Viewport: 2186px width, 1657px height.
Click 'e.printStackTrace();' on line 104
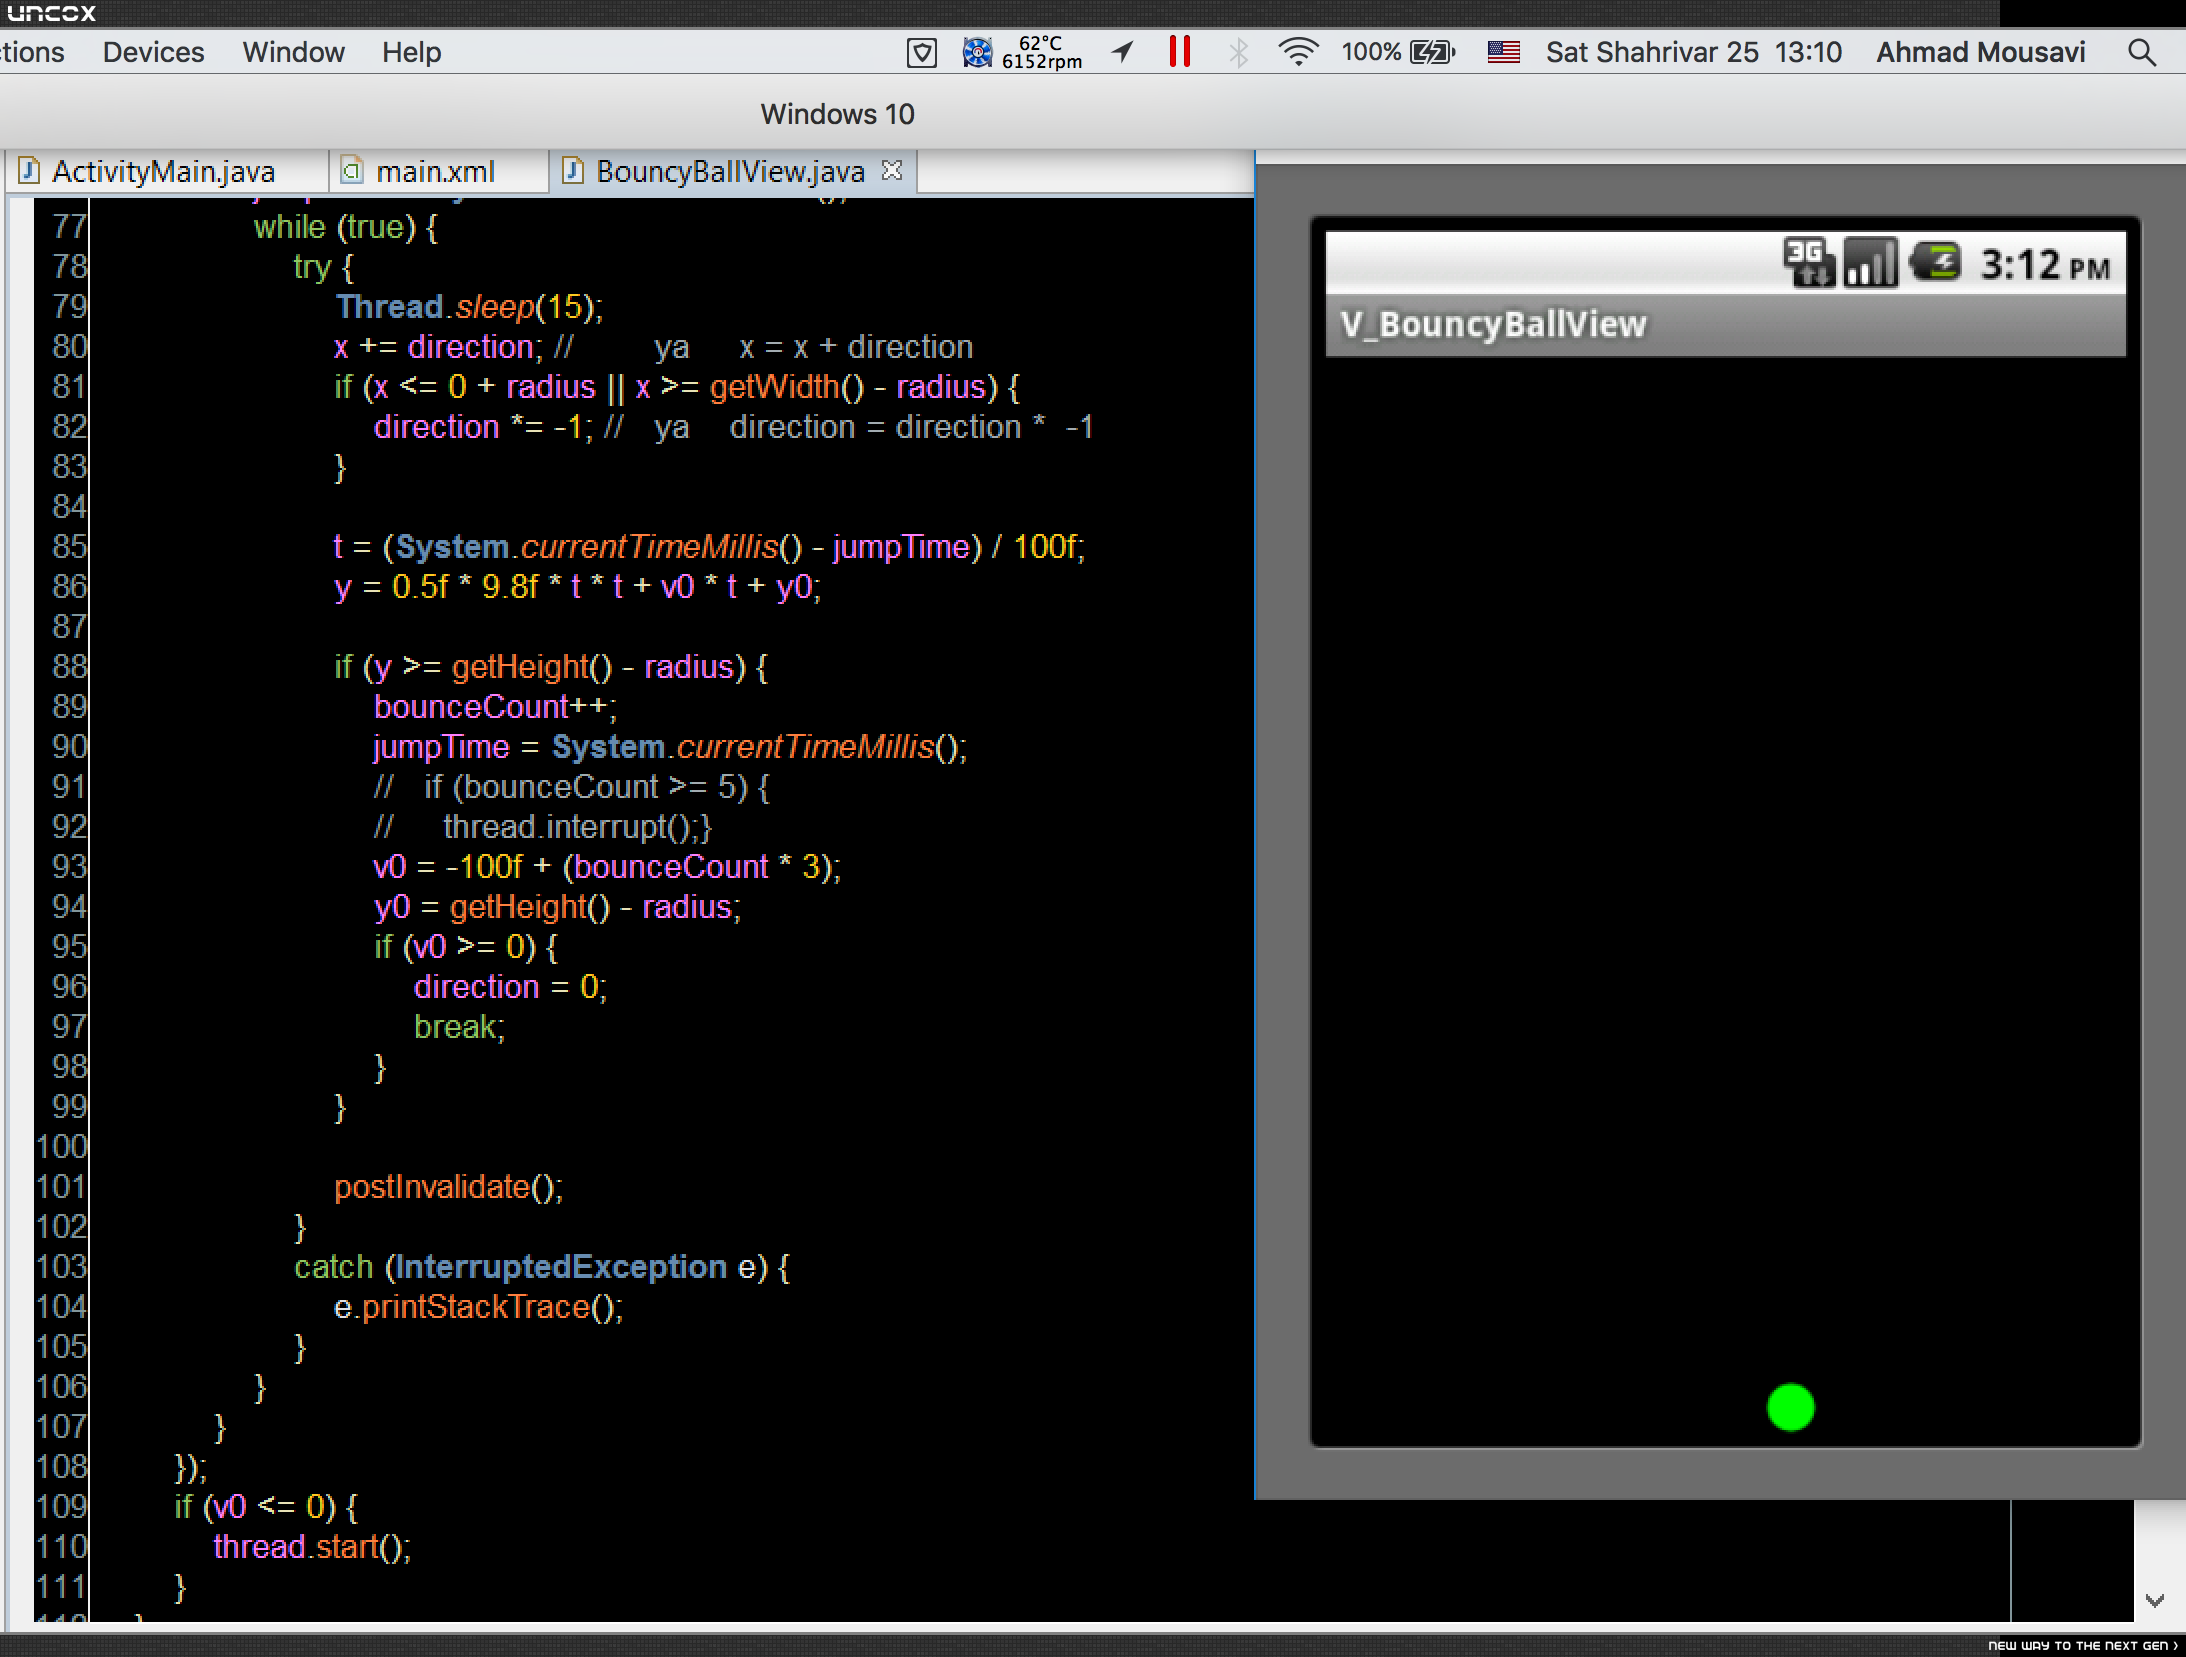[478, 1307]
